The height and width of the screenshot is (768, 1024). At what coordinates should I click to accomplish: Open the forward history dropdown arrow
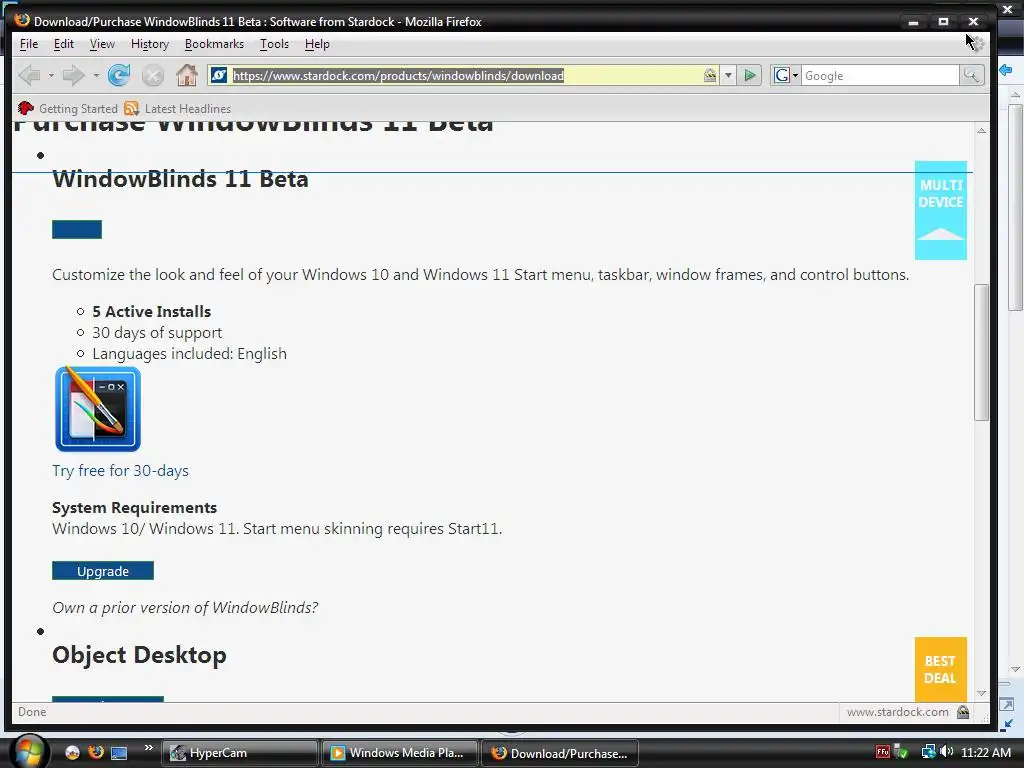pyautogui.click(x=96, y=76)
